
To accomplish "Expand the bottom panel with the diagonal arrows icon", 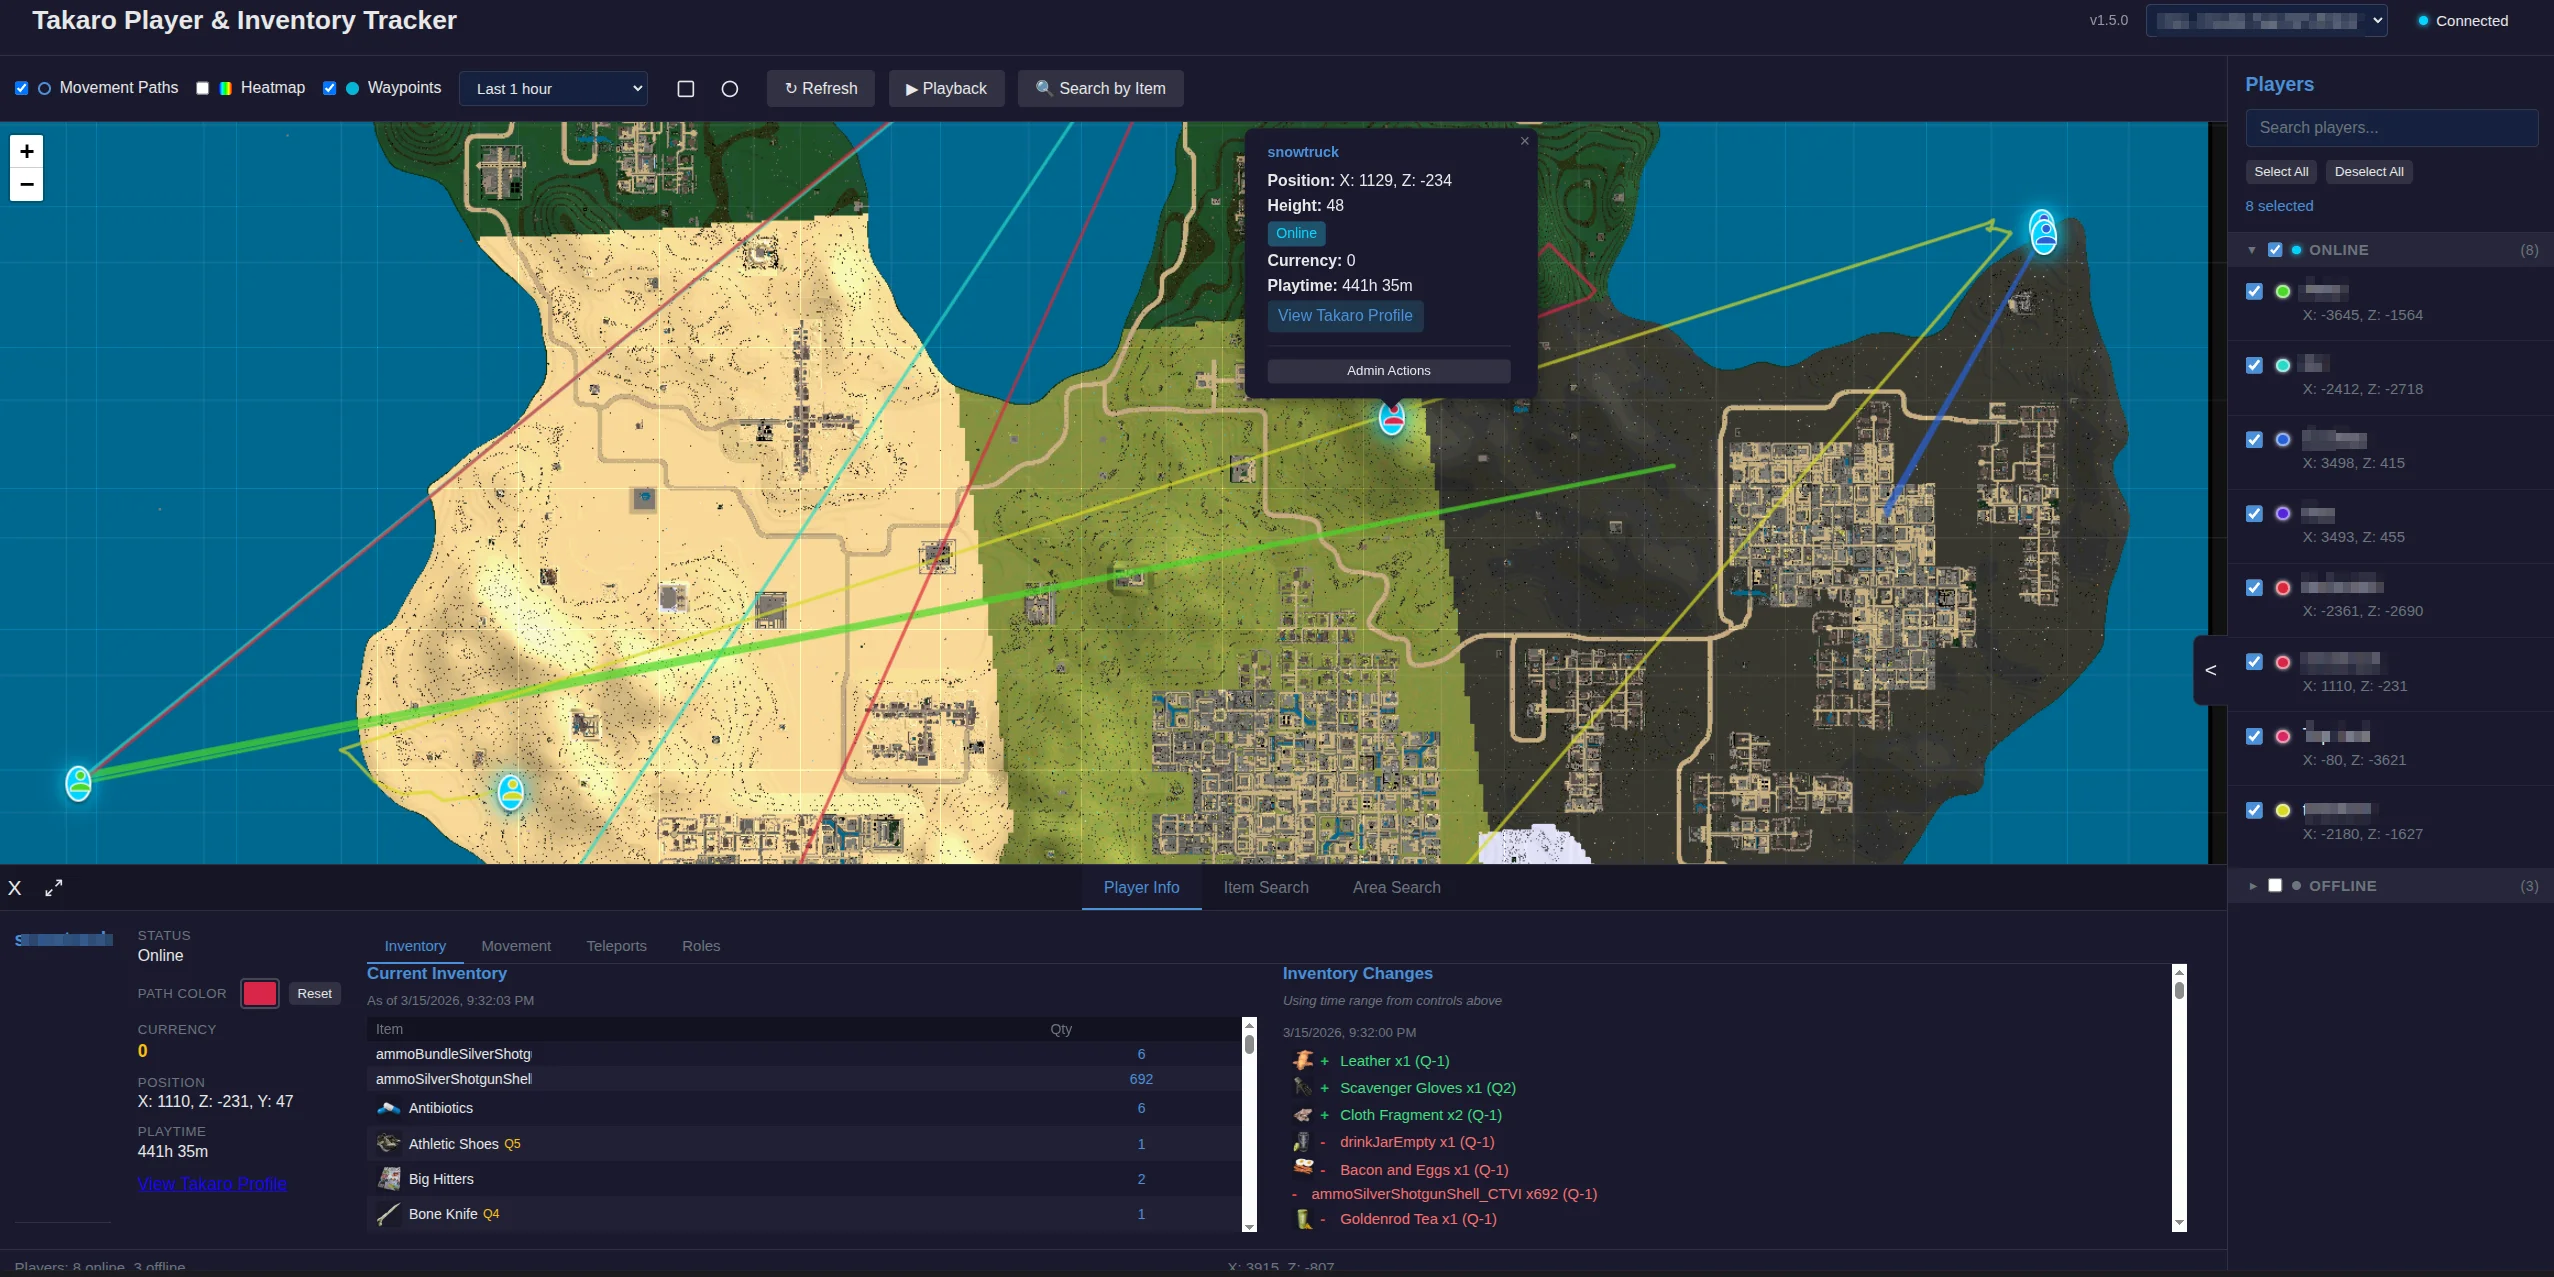I will click(56, 886).
